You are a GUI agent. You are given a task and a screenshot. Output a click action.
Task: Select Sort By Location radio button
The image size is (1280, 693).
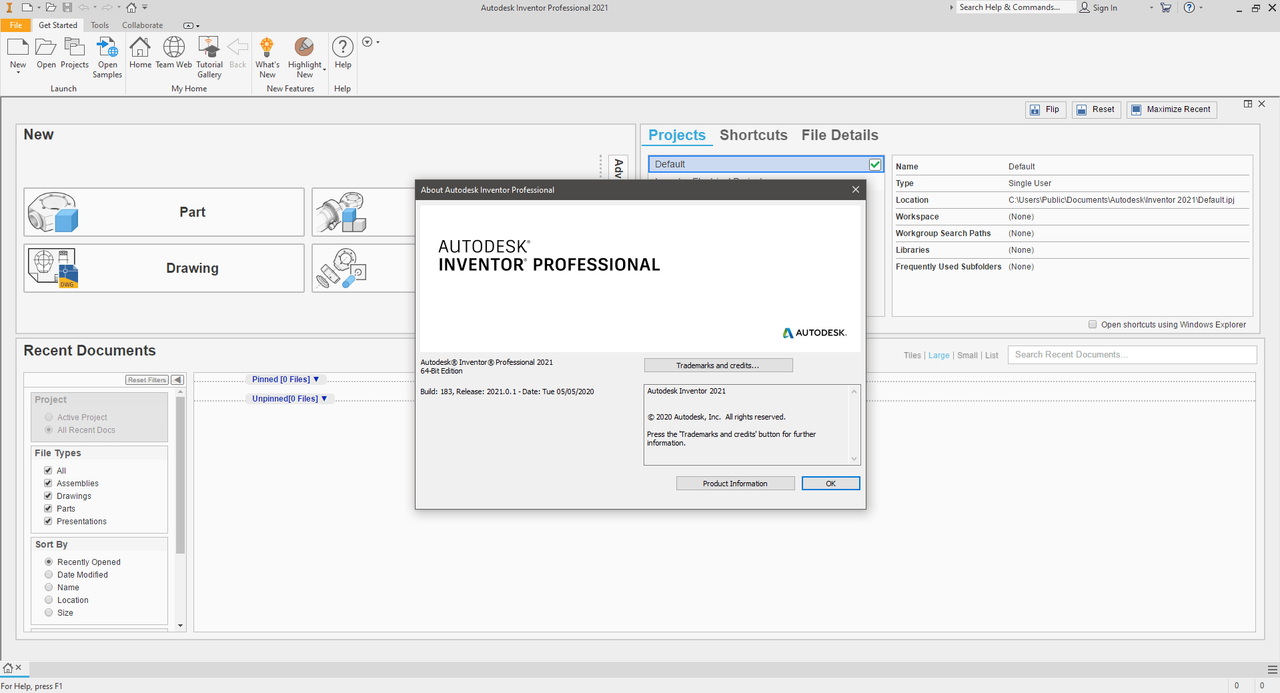click(48, 600)
